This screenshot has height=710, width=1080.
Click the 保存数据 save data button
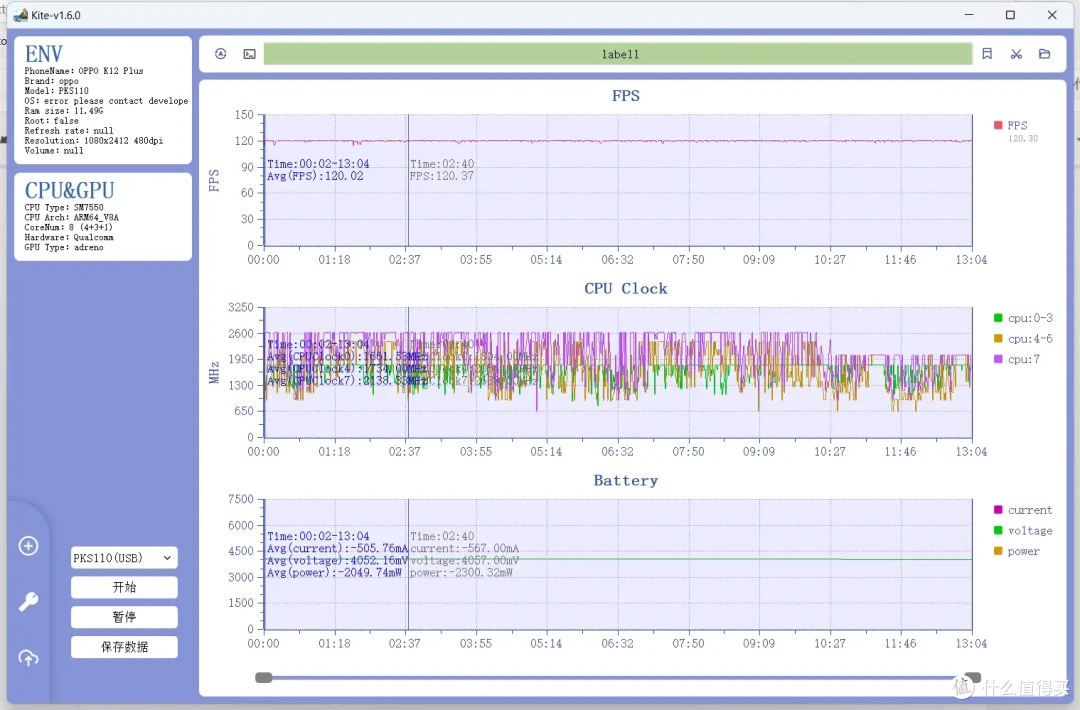click(124, 647)
